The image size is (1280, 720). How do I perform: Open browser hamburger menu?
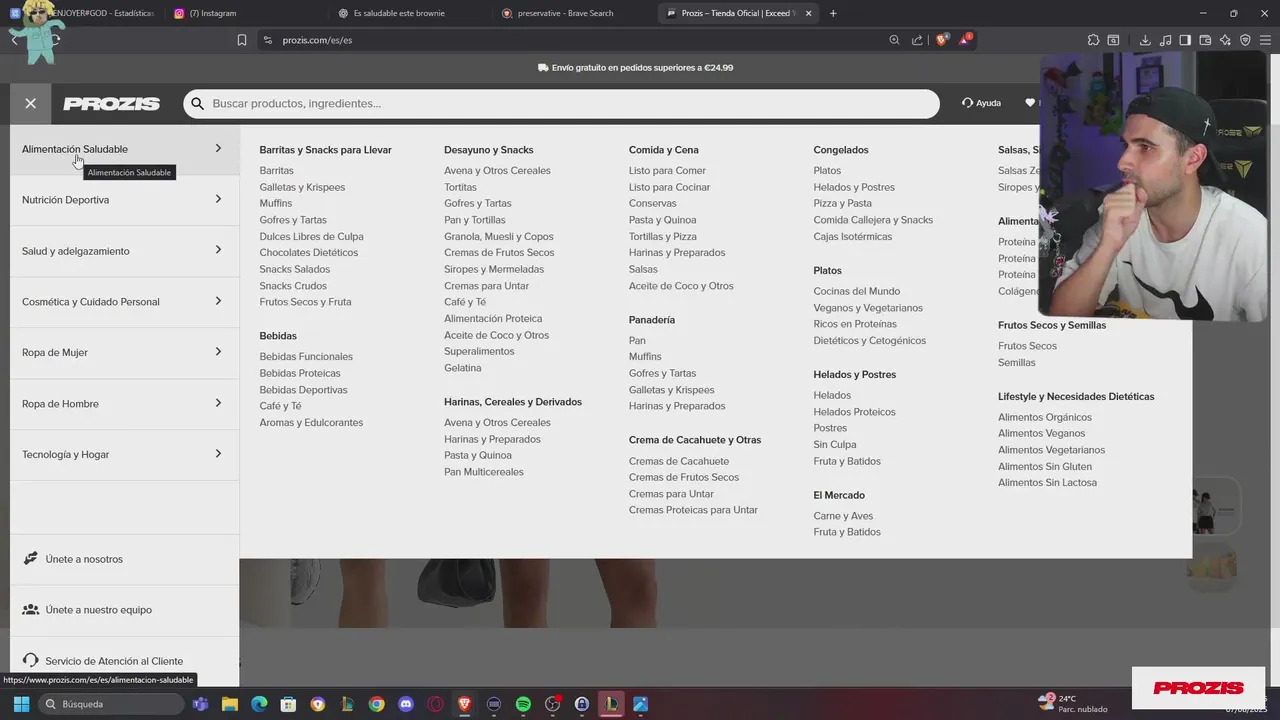click(1265, 40)
